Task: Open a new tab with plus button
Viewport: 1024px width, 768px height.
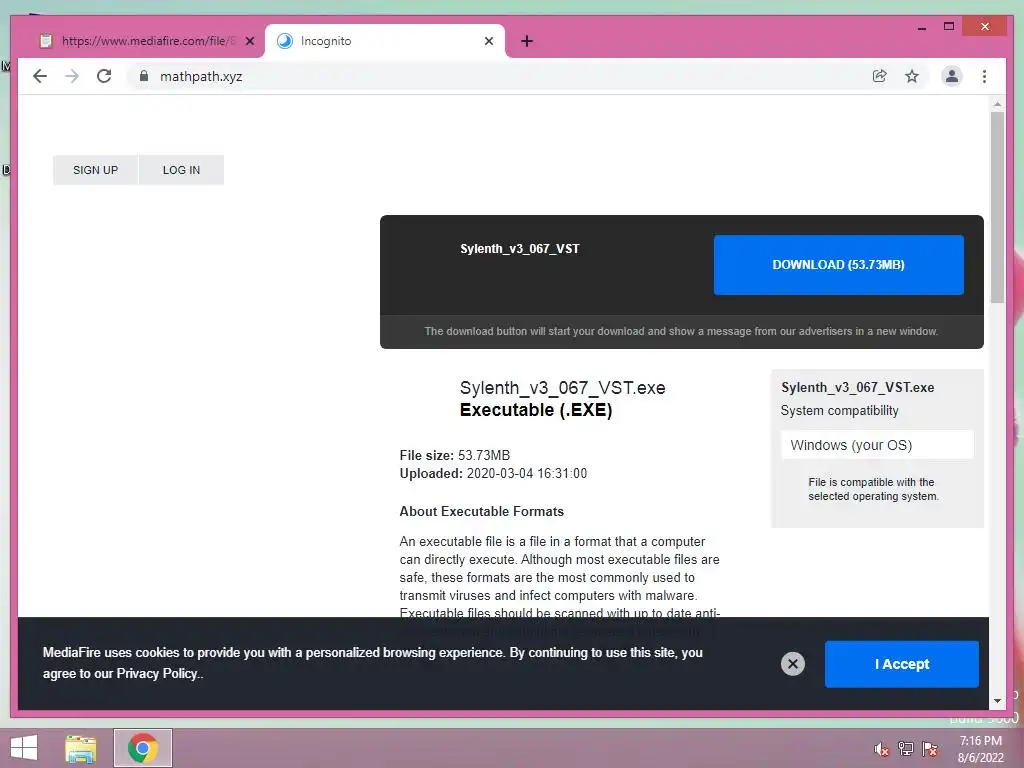Action: [527, 41]
